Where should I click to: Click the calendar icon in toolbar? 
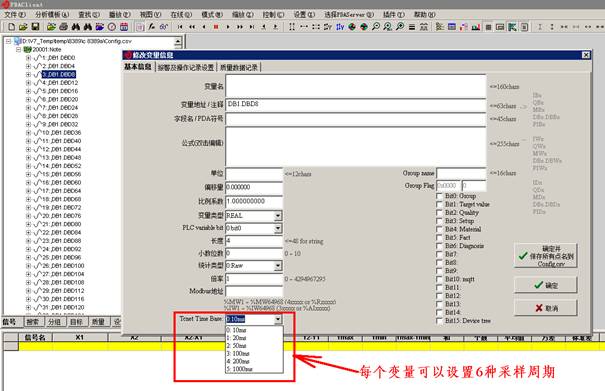point(124,27)
